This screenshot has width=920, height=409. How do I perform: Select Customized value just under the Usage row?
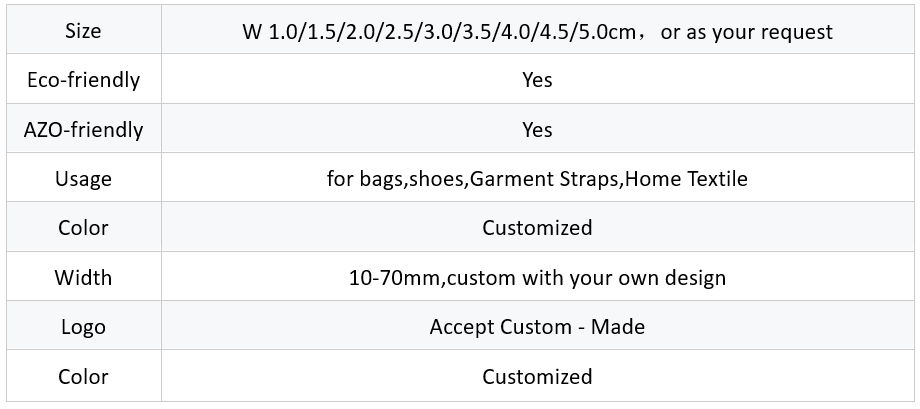537,227
